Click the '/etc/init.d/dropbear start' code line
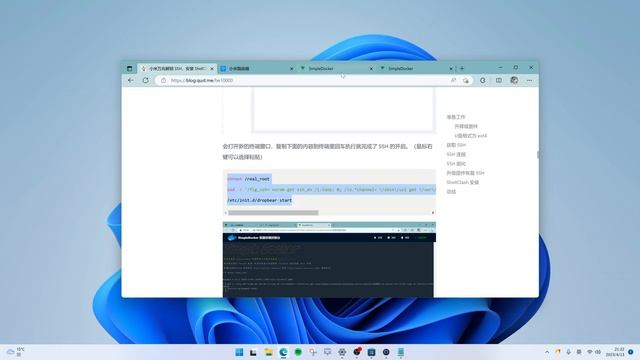This screenshot has width=640, height=360. click(x=260, y=200)
